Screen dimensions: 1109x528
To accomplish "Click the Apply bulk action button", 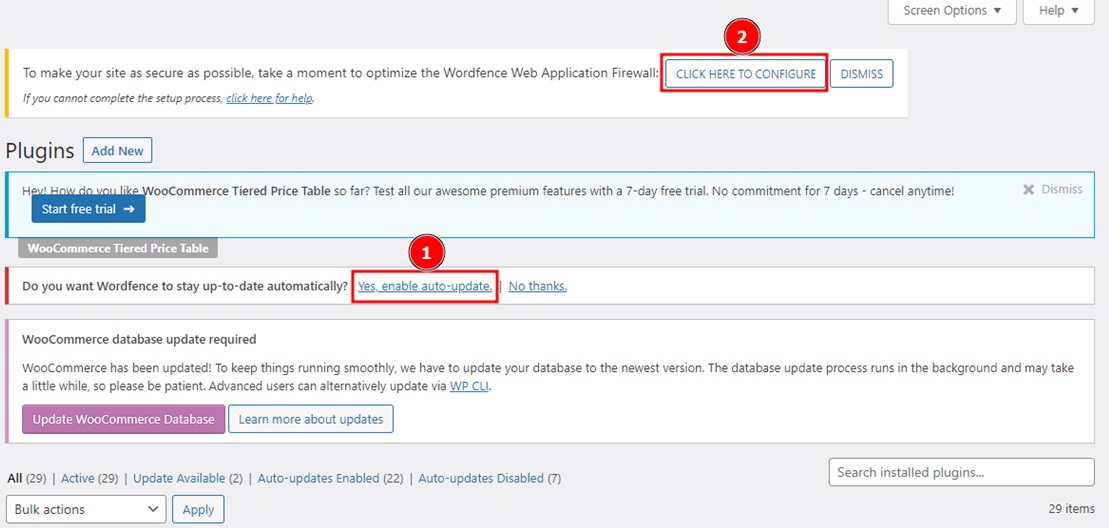I will pyautogui.click(x=198, y=510).
